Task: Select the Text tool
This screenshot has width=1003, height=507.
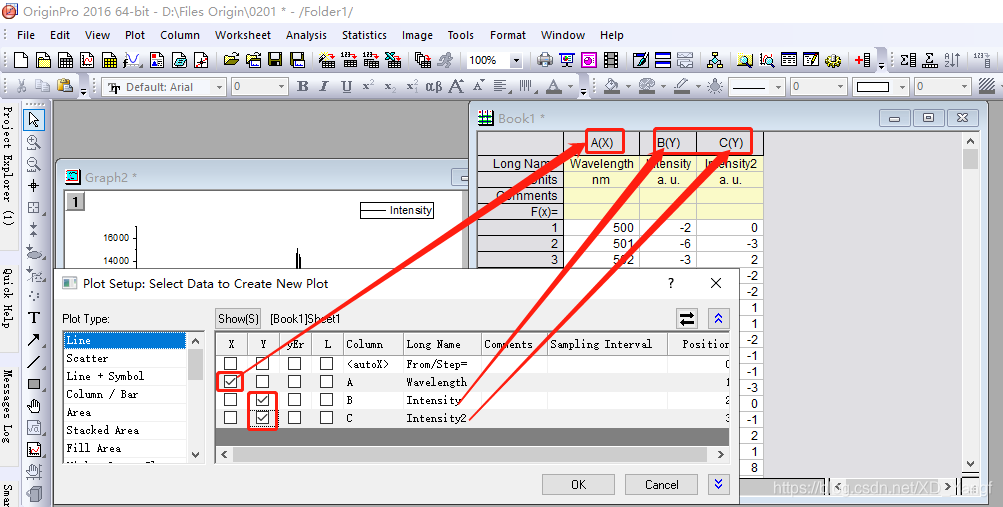Action: (x=34, y=318)
